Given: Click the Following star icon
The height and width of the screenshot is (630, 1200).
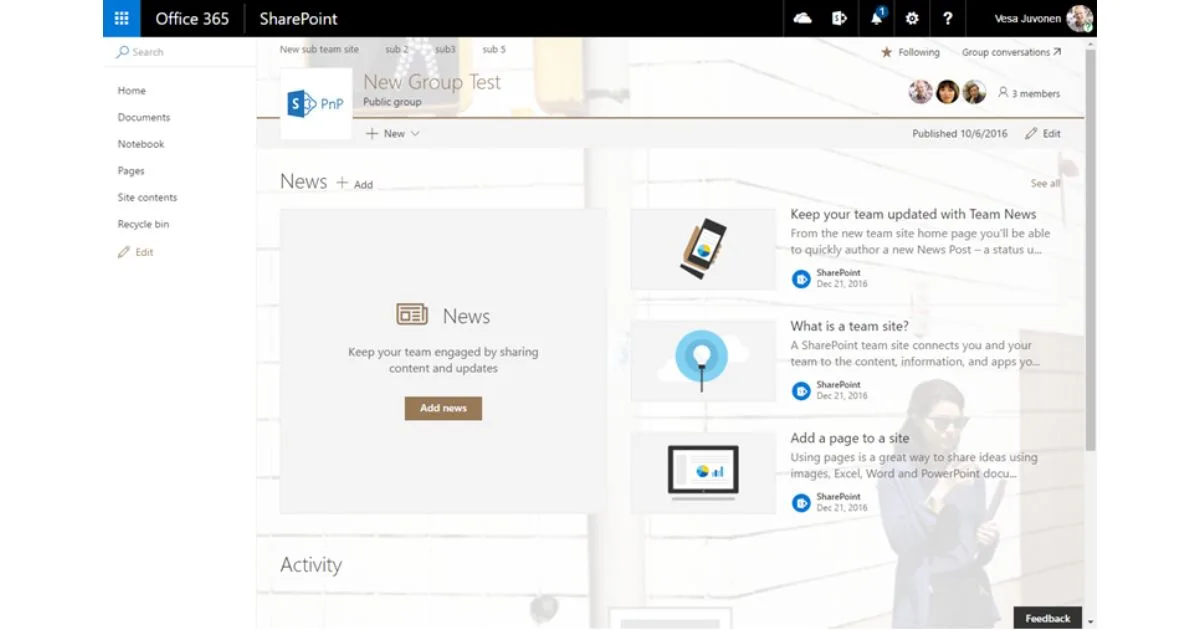Looking at the screenshot, I should point(886,52).
